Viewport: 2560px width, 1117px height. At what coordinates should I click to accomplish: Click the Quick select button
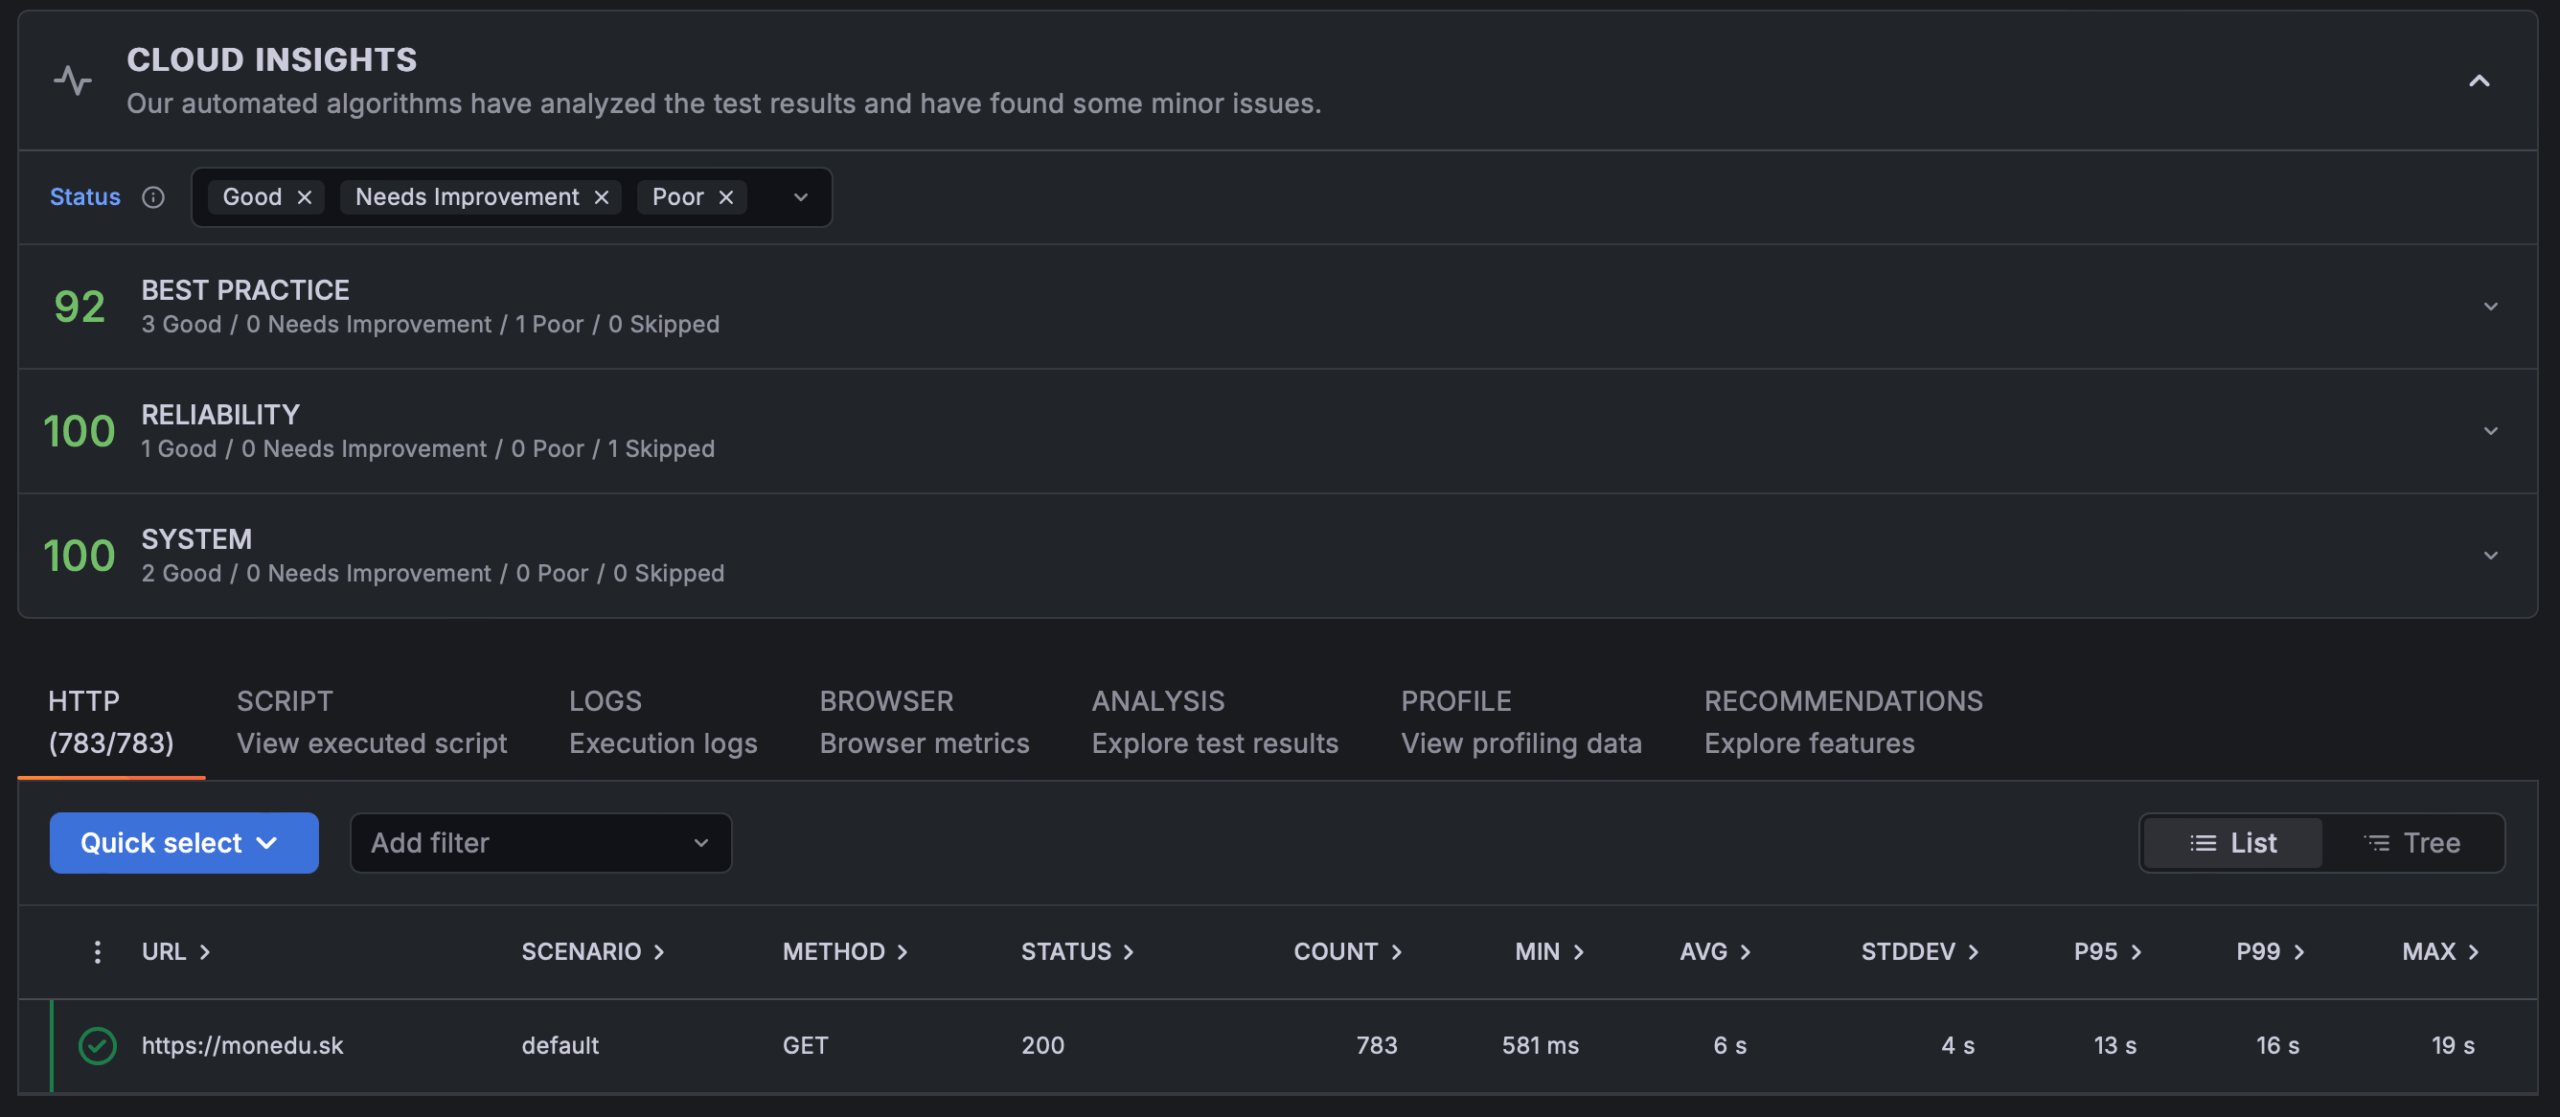184,843
